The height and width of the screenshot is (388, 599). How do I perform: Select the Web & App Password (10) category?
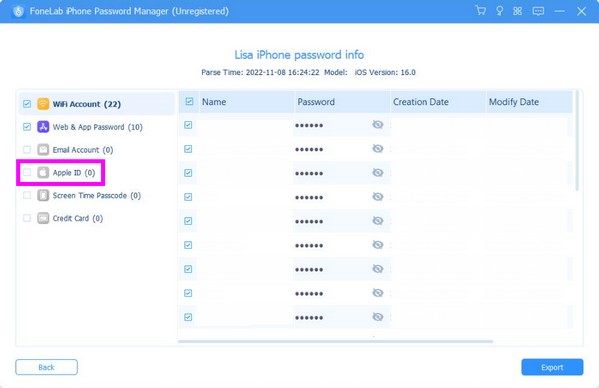tap(97, 127)
